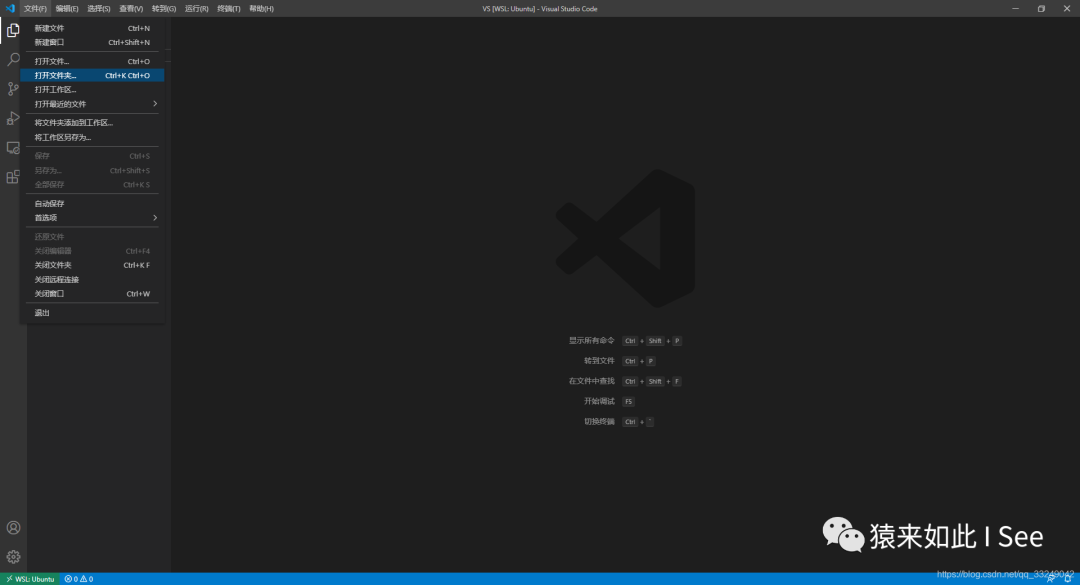This screenshot has height=585, width=1080.
Task: Choose 将工作区另存为... menu entry
Action: coord(92,137)
